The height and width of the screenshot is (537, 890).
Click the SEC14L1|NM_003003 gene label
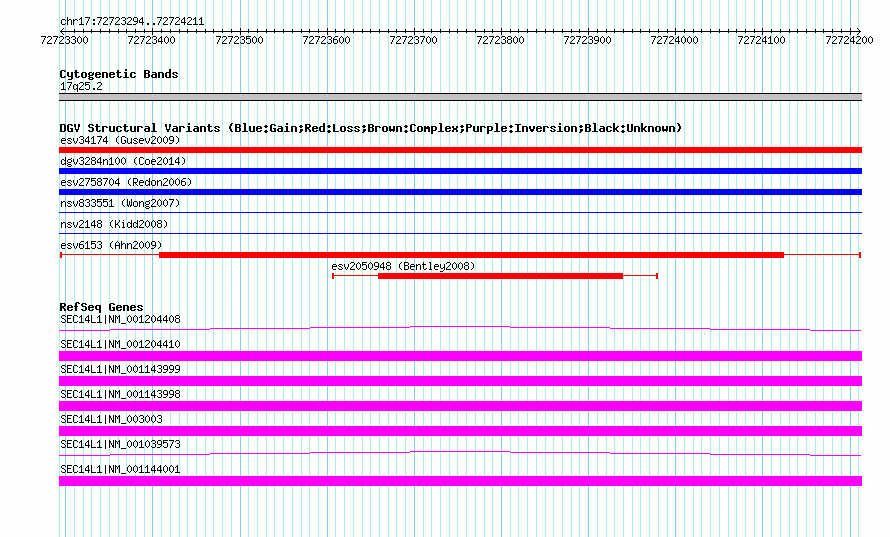[x=111, y=419]
